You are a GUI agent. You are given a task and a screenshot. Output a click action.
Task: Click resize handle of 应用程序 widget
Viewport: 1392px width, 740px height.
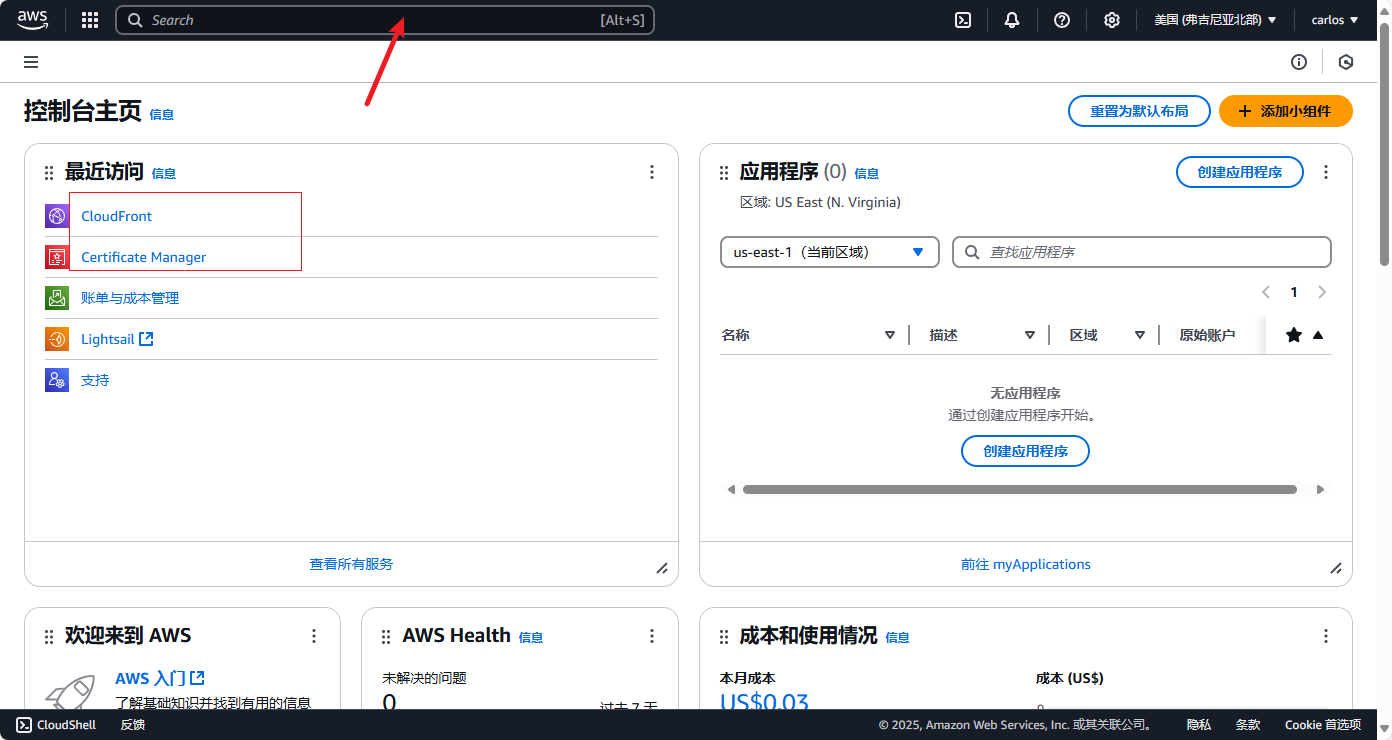point(1336,568)
